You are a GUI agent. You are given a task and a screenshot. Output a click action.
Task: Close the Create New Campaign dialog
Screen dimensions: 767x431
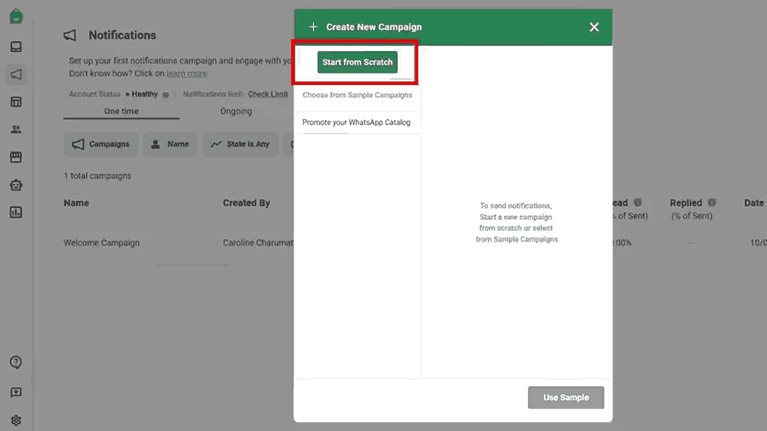coord(594,27)
